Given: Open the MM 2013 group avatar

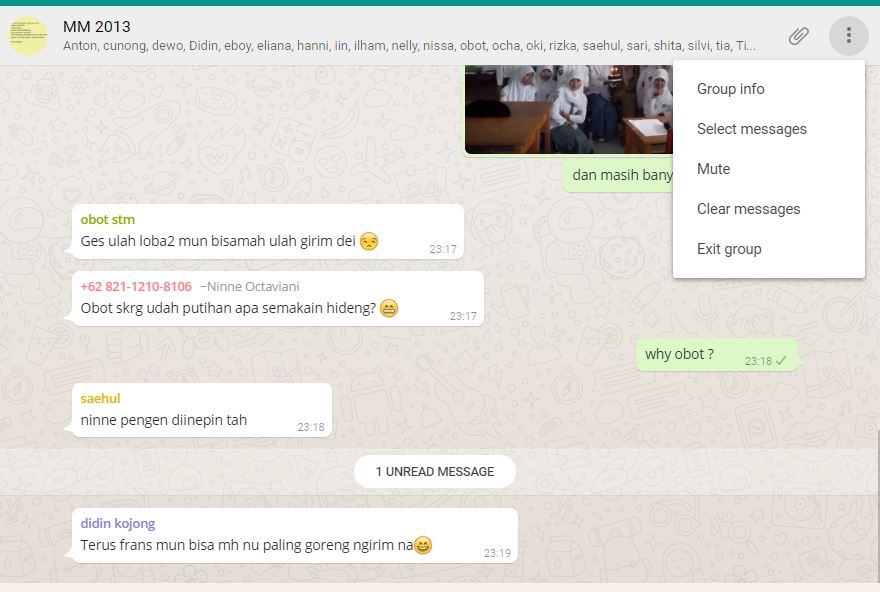Looking at the screenshot, I should coord(28,36).
